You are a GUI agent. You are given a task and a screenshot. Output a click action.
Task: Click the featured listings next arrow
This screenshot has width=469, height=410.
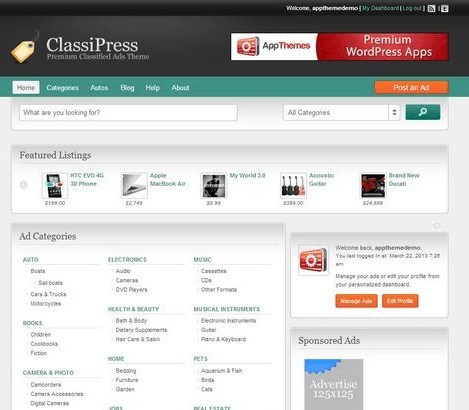tap(436, 225)
